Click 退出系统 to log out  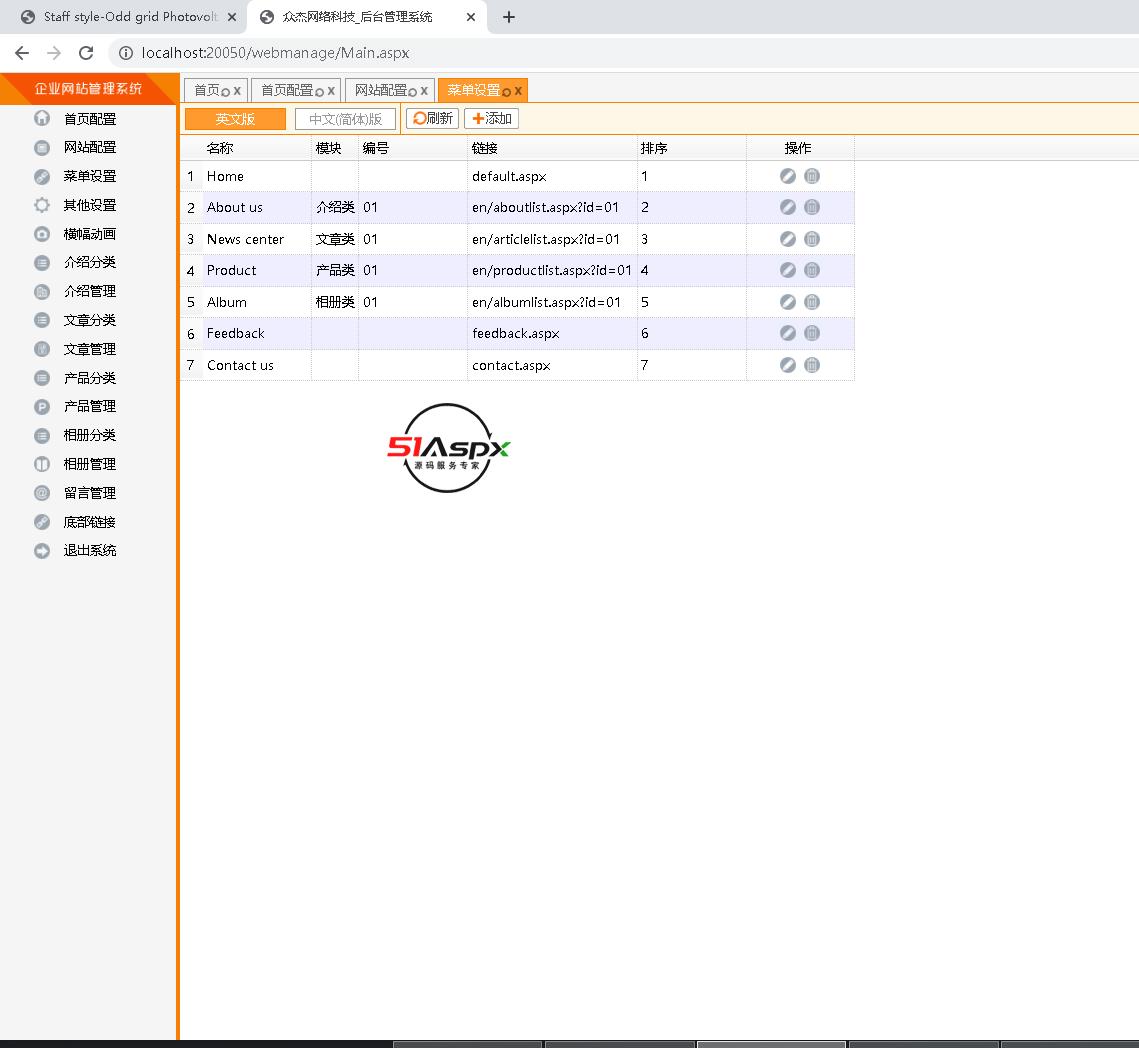pyautogui.click(x=89, y=550)
